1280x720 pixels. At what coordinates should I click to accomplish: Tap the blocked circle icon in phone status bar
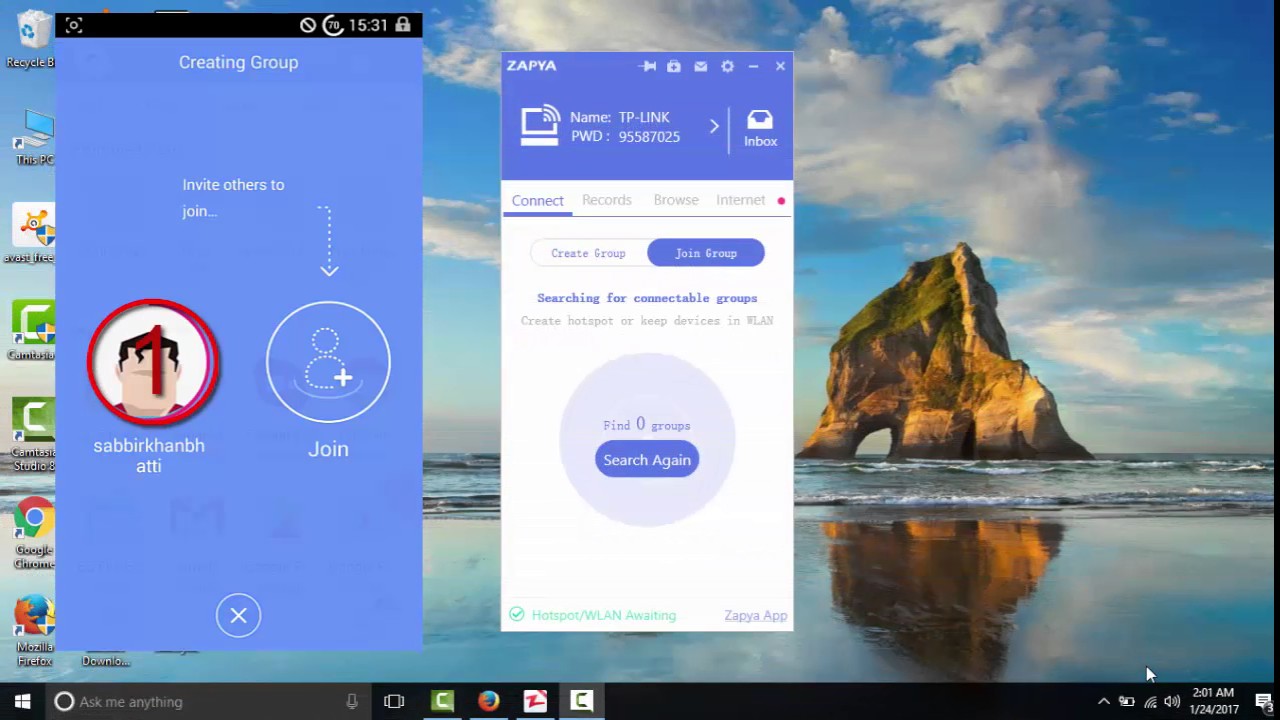[308, 25]
